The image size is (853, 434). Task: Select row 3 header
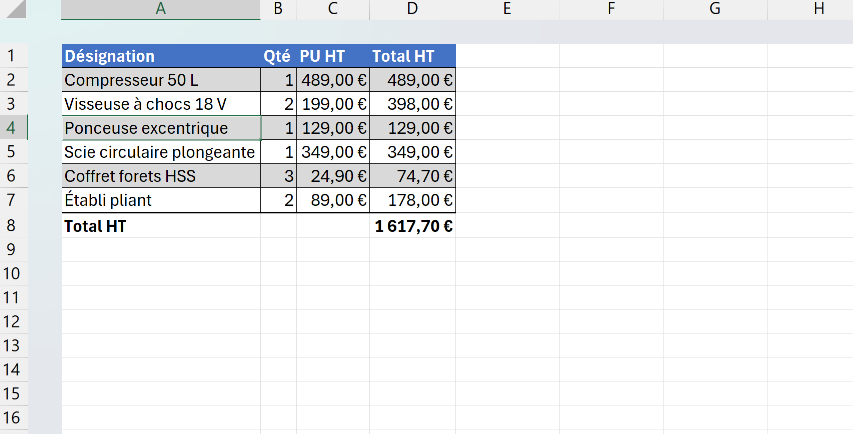coord(14,104)
